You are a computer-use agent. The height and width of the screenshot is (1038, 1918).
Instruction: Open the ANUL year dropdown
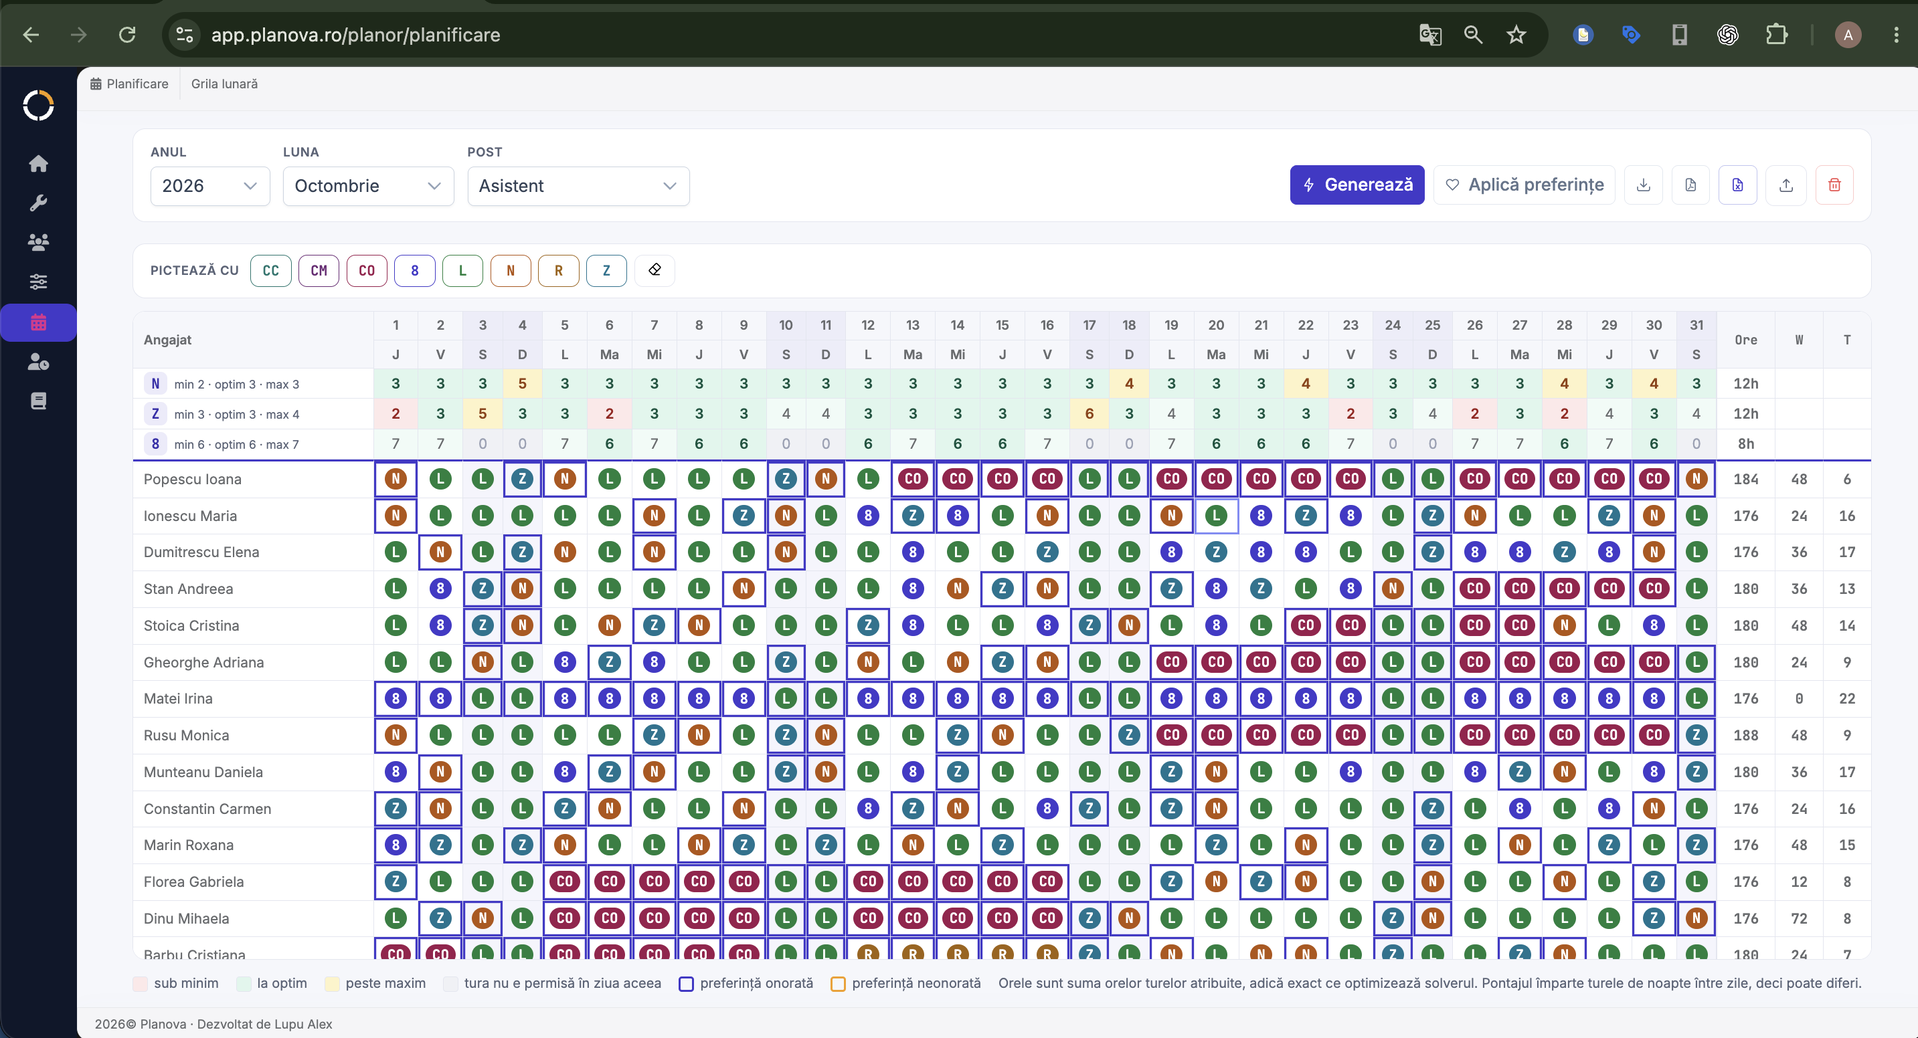pos(210,186)
